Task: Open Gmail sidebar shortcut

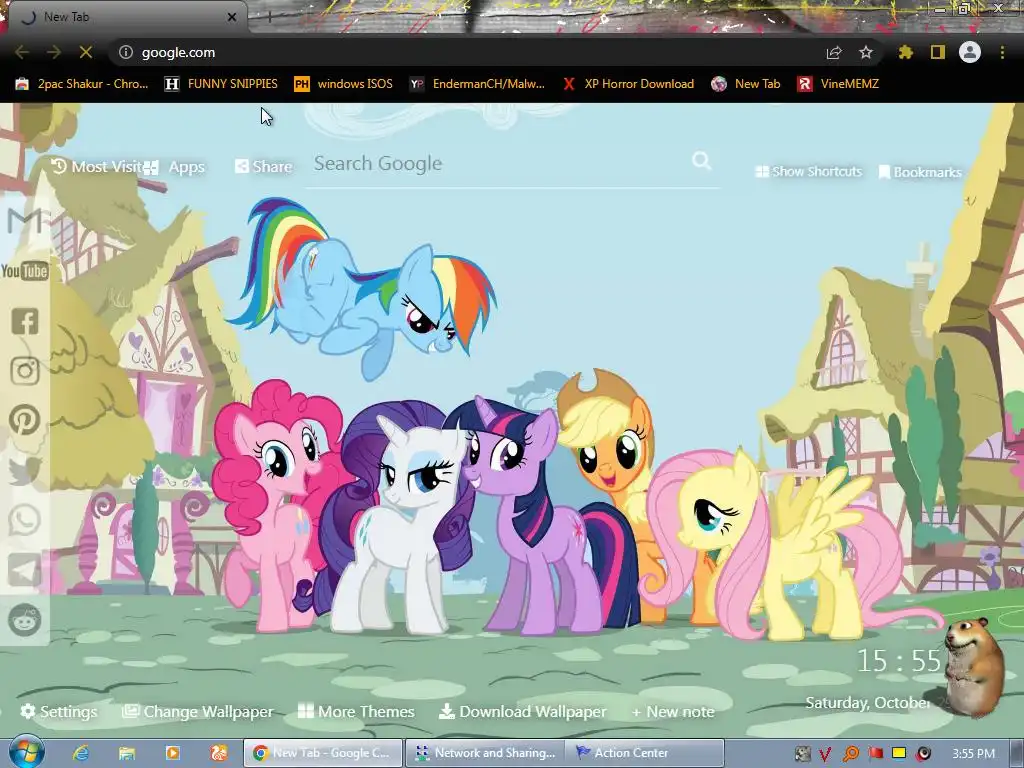Action: pos(24,221)
